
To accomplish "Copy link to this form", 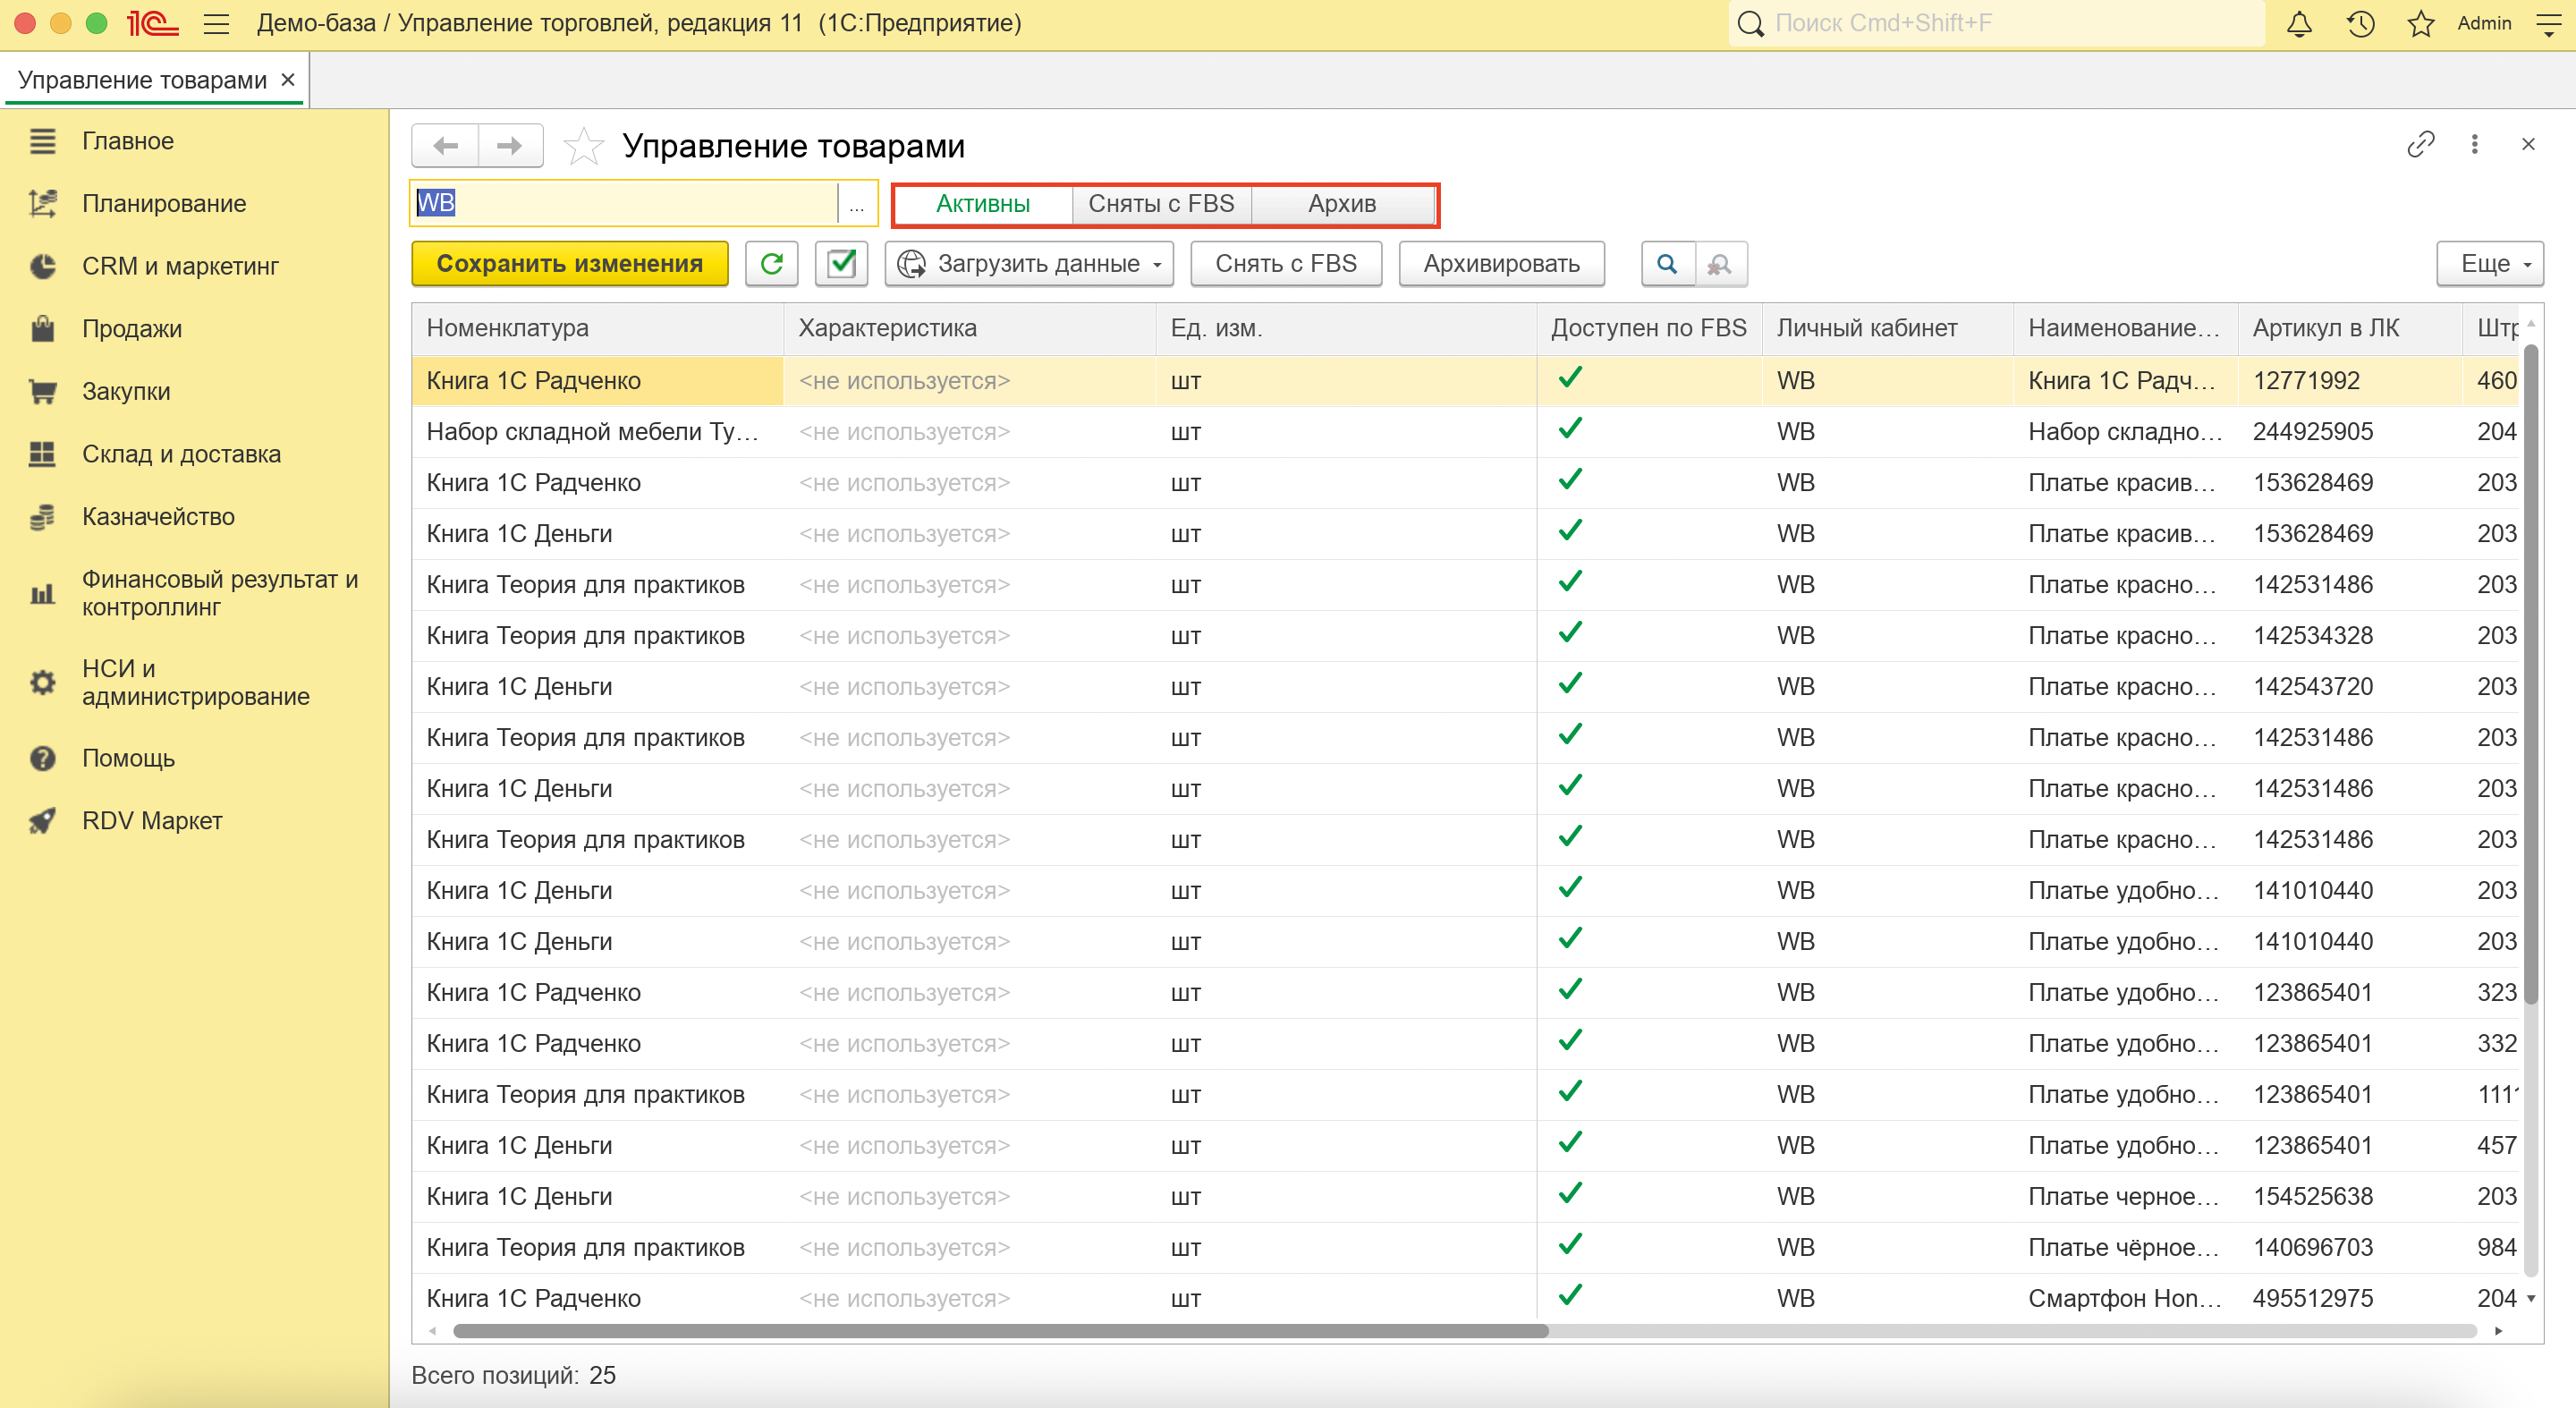I will pos(2420,145).
